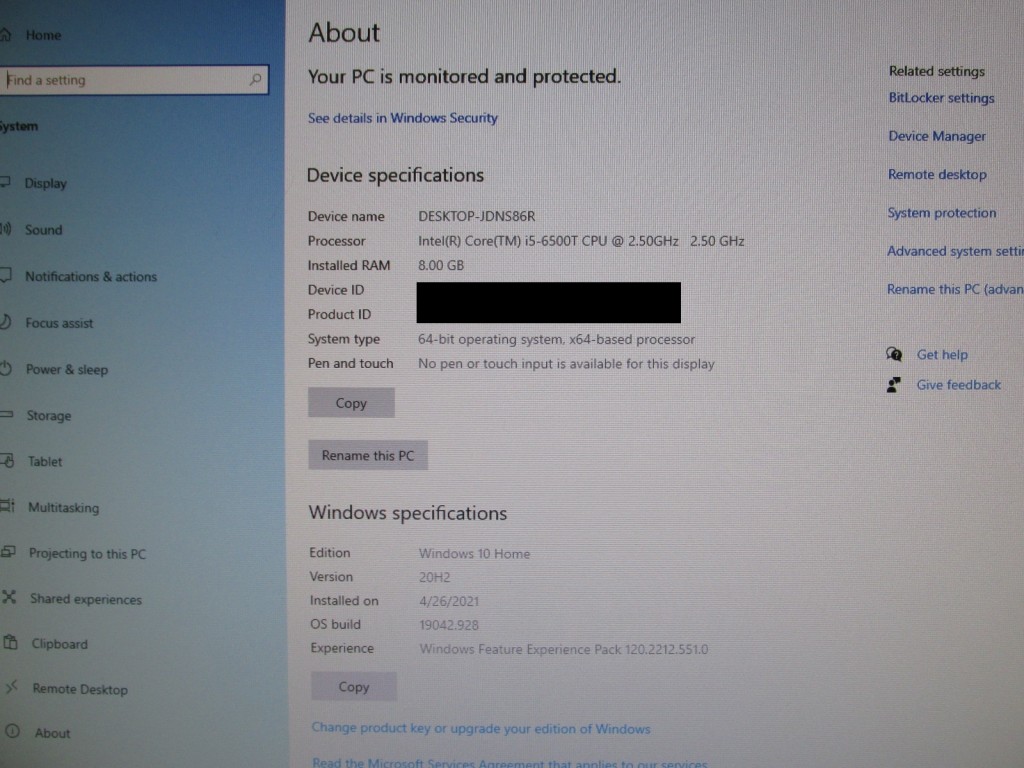Click the 20H2 version value
1024x768 pixels.
(x=434, y=577)
